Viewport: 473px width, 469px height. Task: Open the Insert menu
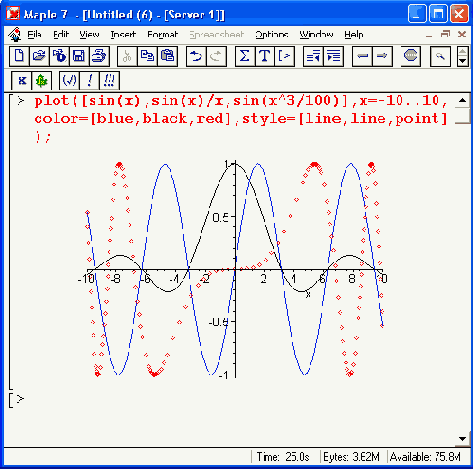click(123, 34)
